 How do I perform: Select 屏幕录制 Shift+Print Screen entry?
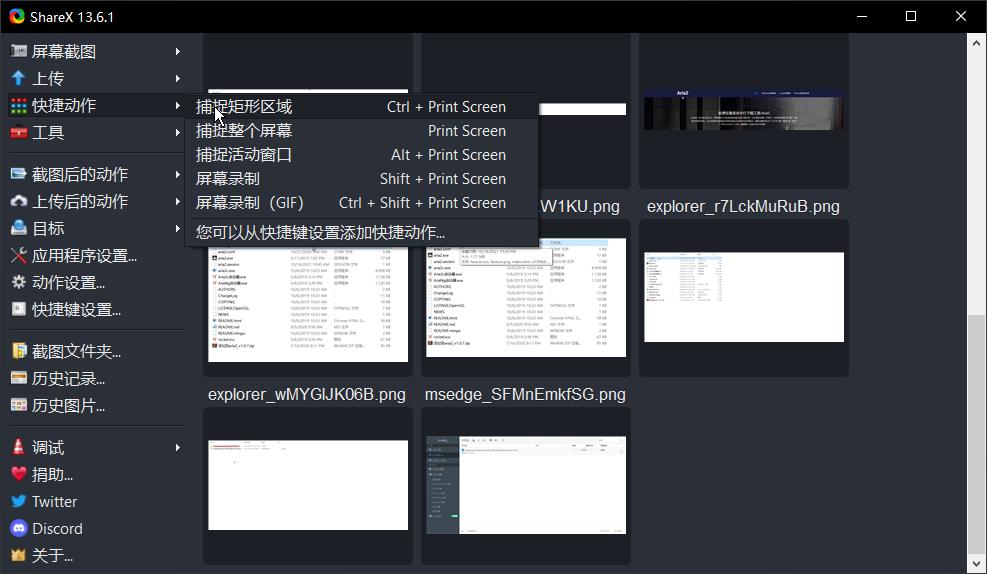point(361,179)
